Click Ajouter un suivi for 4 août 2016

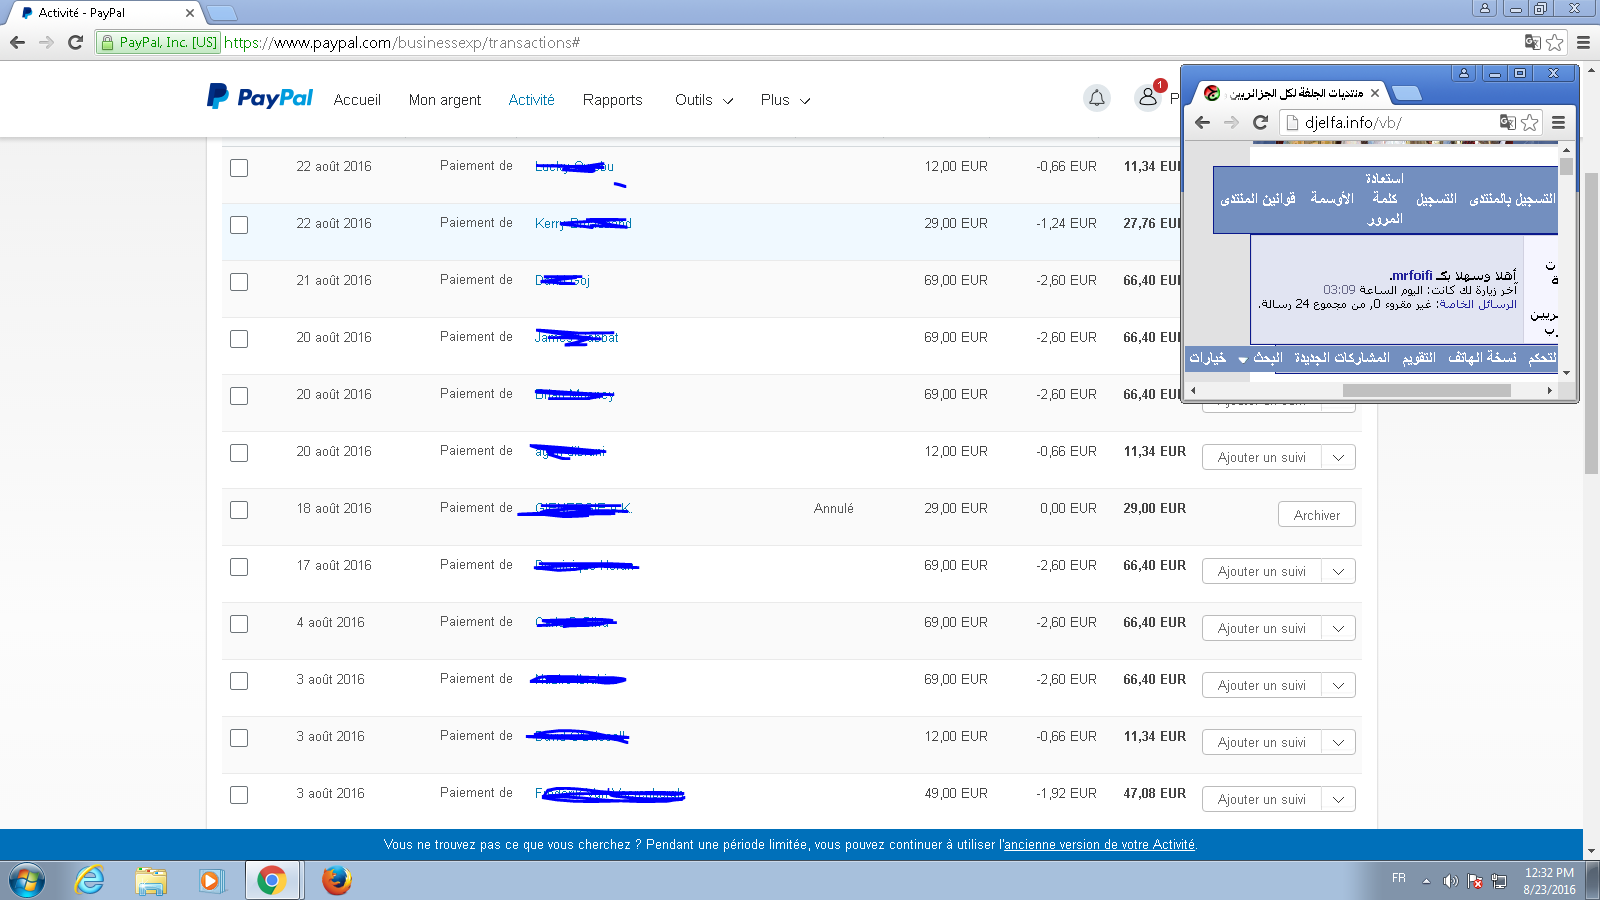(1262, 628)
